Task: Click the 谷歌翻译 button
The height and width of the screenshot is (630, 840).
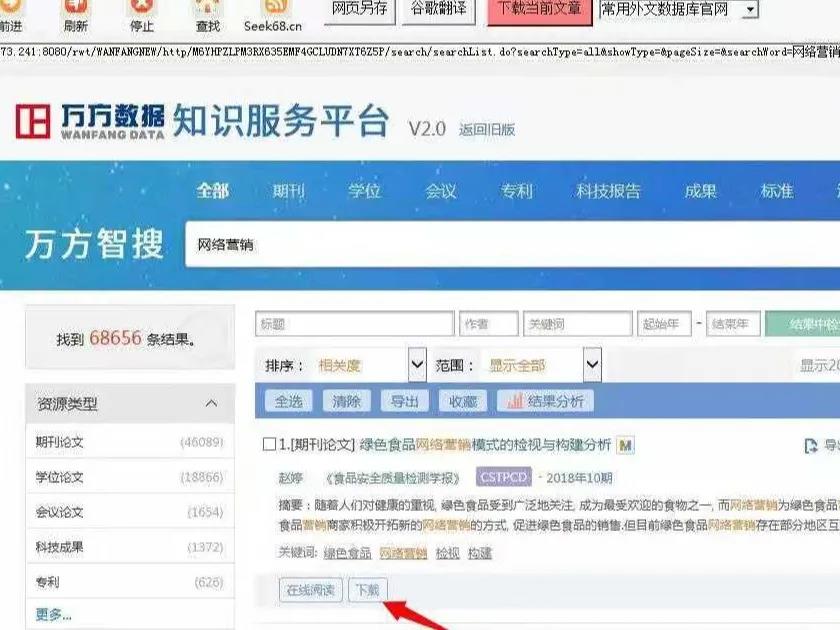Action: pos(439,10)
